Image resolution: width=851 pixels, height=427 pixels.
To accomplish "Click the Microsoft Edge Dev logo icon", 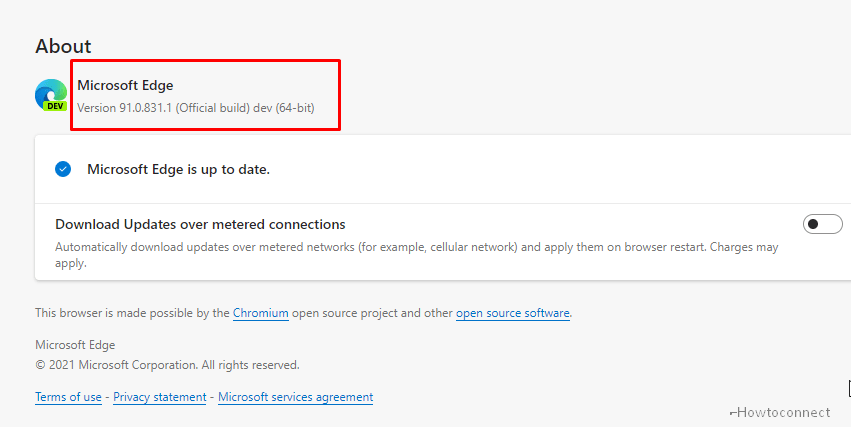I will 51,95.
